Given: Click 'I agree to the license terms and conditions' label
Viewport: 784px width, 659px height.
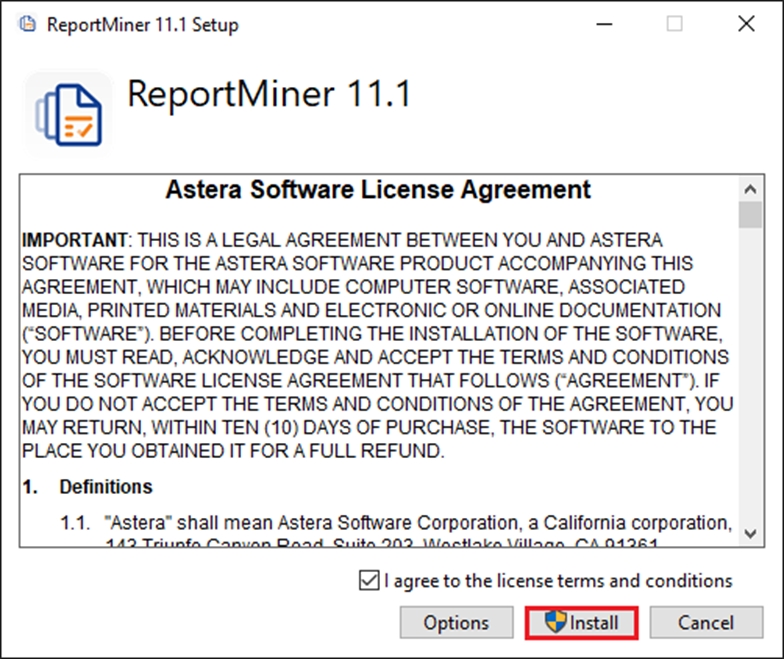Looking at the screenshot, I should click(x=558, y=580).
